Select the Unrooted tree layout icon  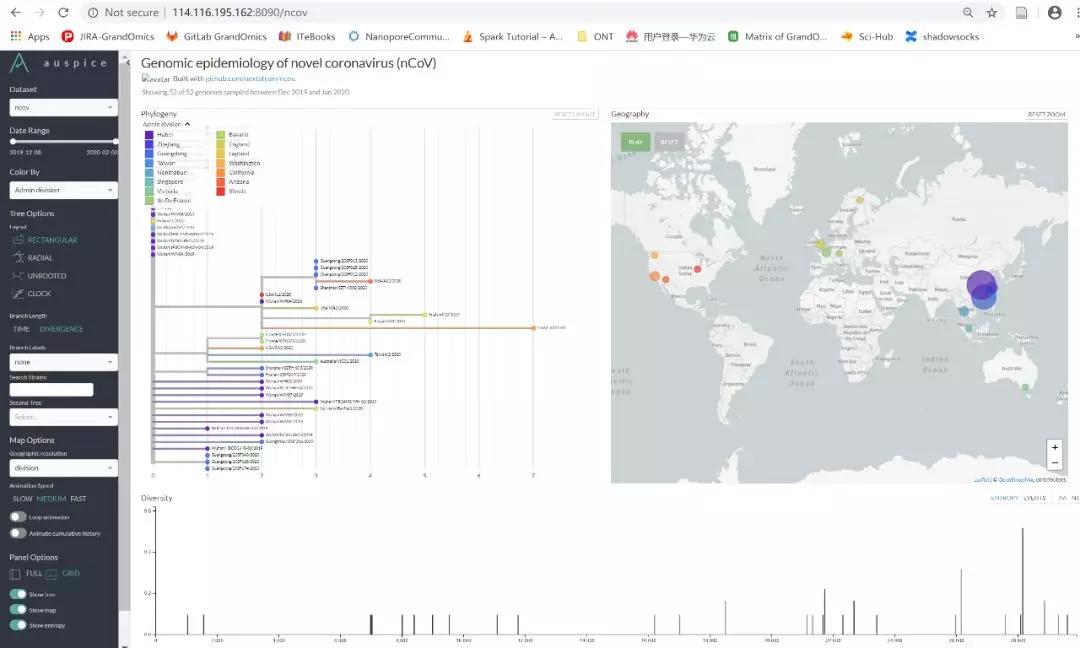18,275
